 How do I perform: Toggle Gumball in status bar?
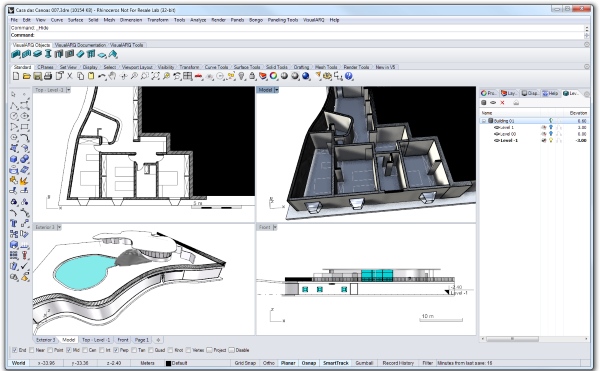pos(364,363)
